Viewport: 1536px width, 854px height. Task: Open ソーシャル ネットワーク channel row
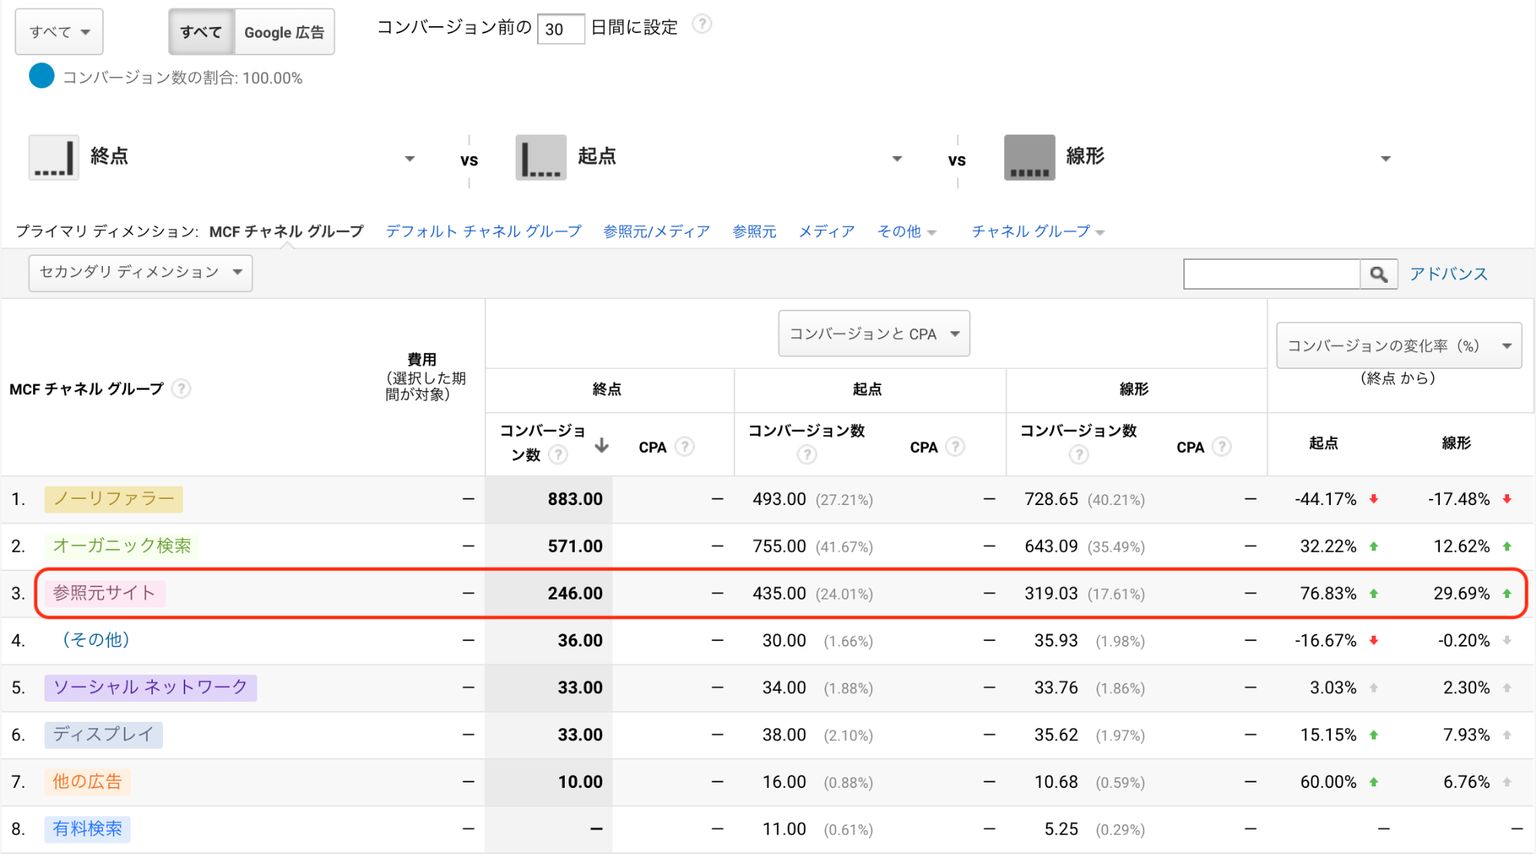[x=150, y=687]
